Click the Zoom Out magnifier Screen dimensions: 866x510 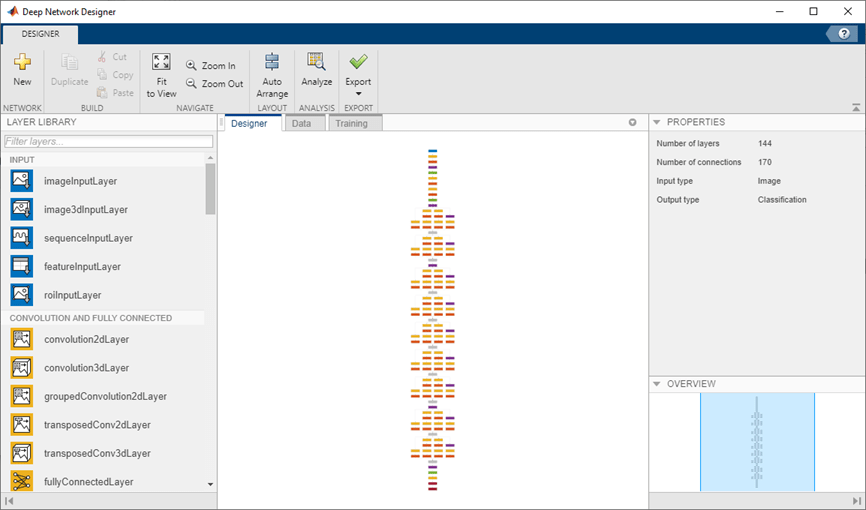[x=191, y=83]
